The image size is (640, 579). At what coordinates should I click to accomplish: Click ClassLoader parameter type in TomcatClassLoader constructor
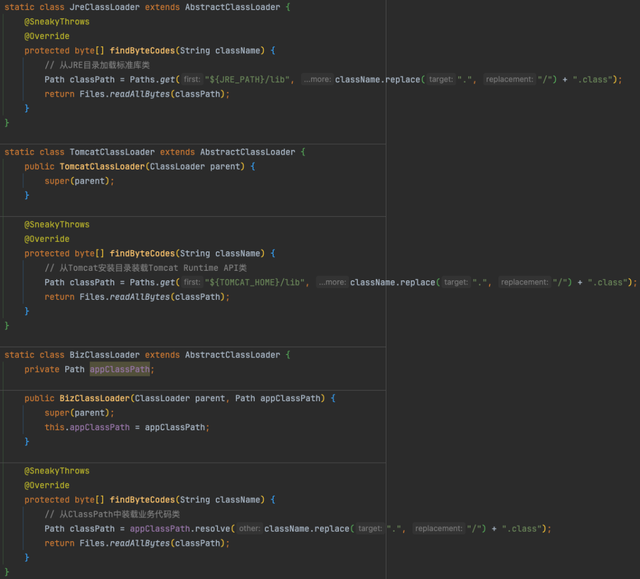tap(177, 166)
